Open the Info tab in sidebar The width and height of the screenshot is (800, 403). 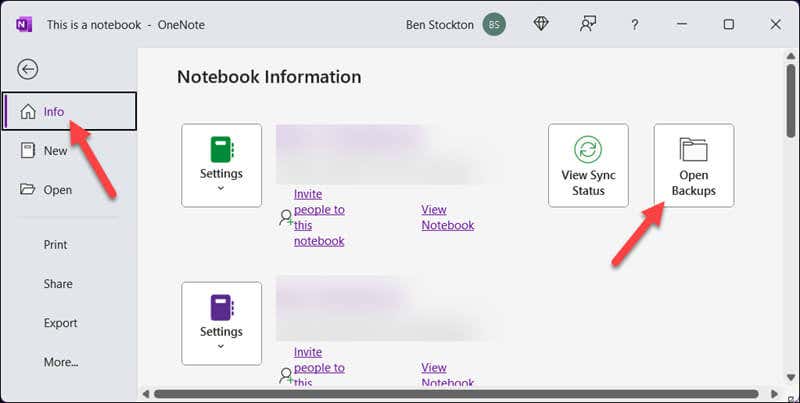coord(69,111)
